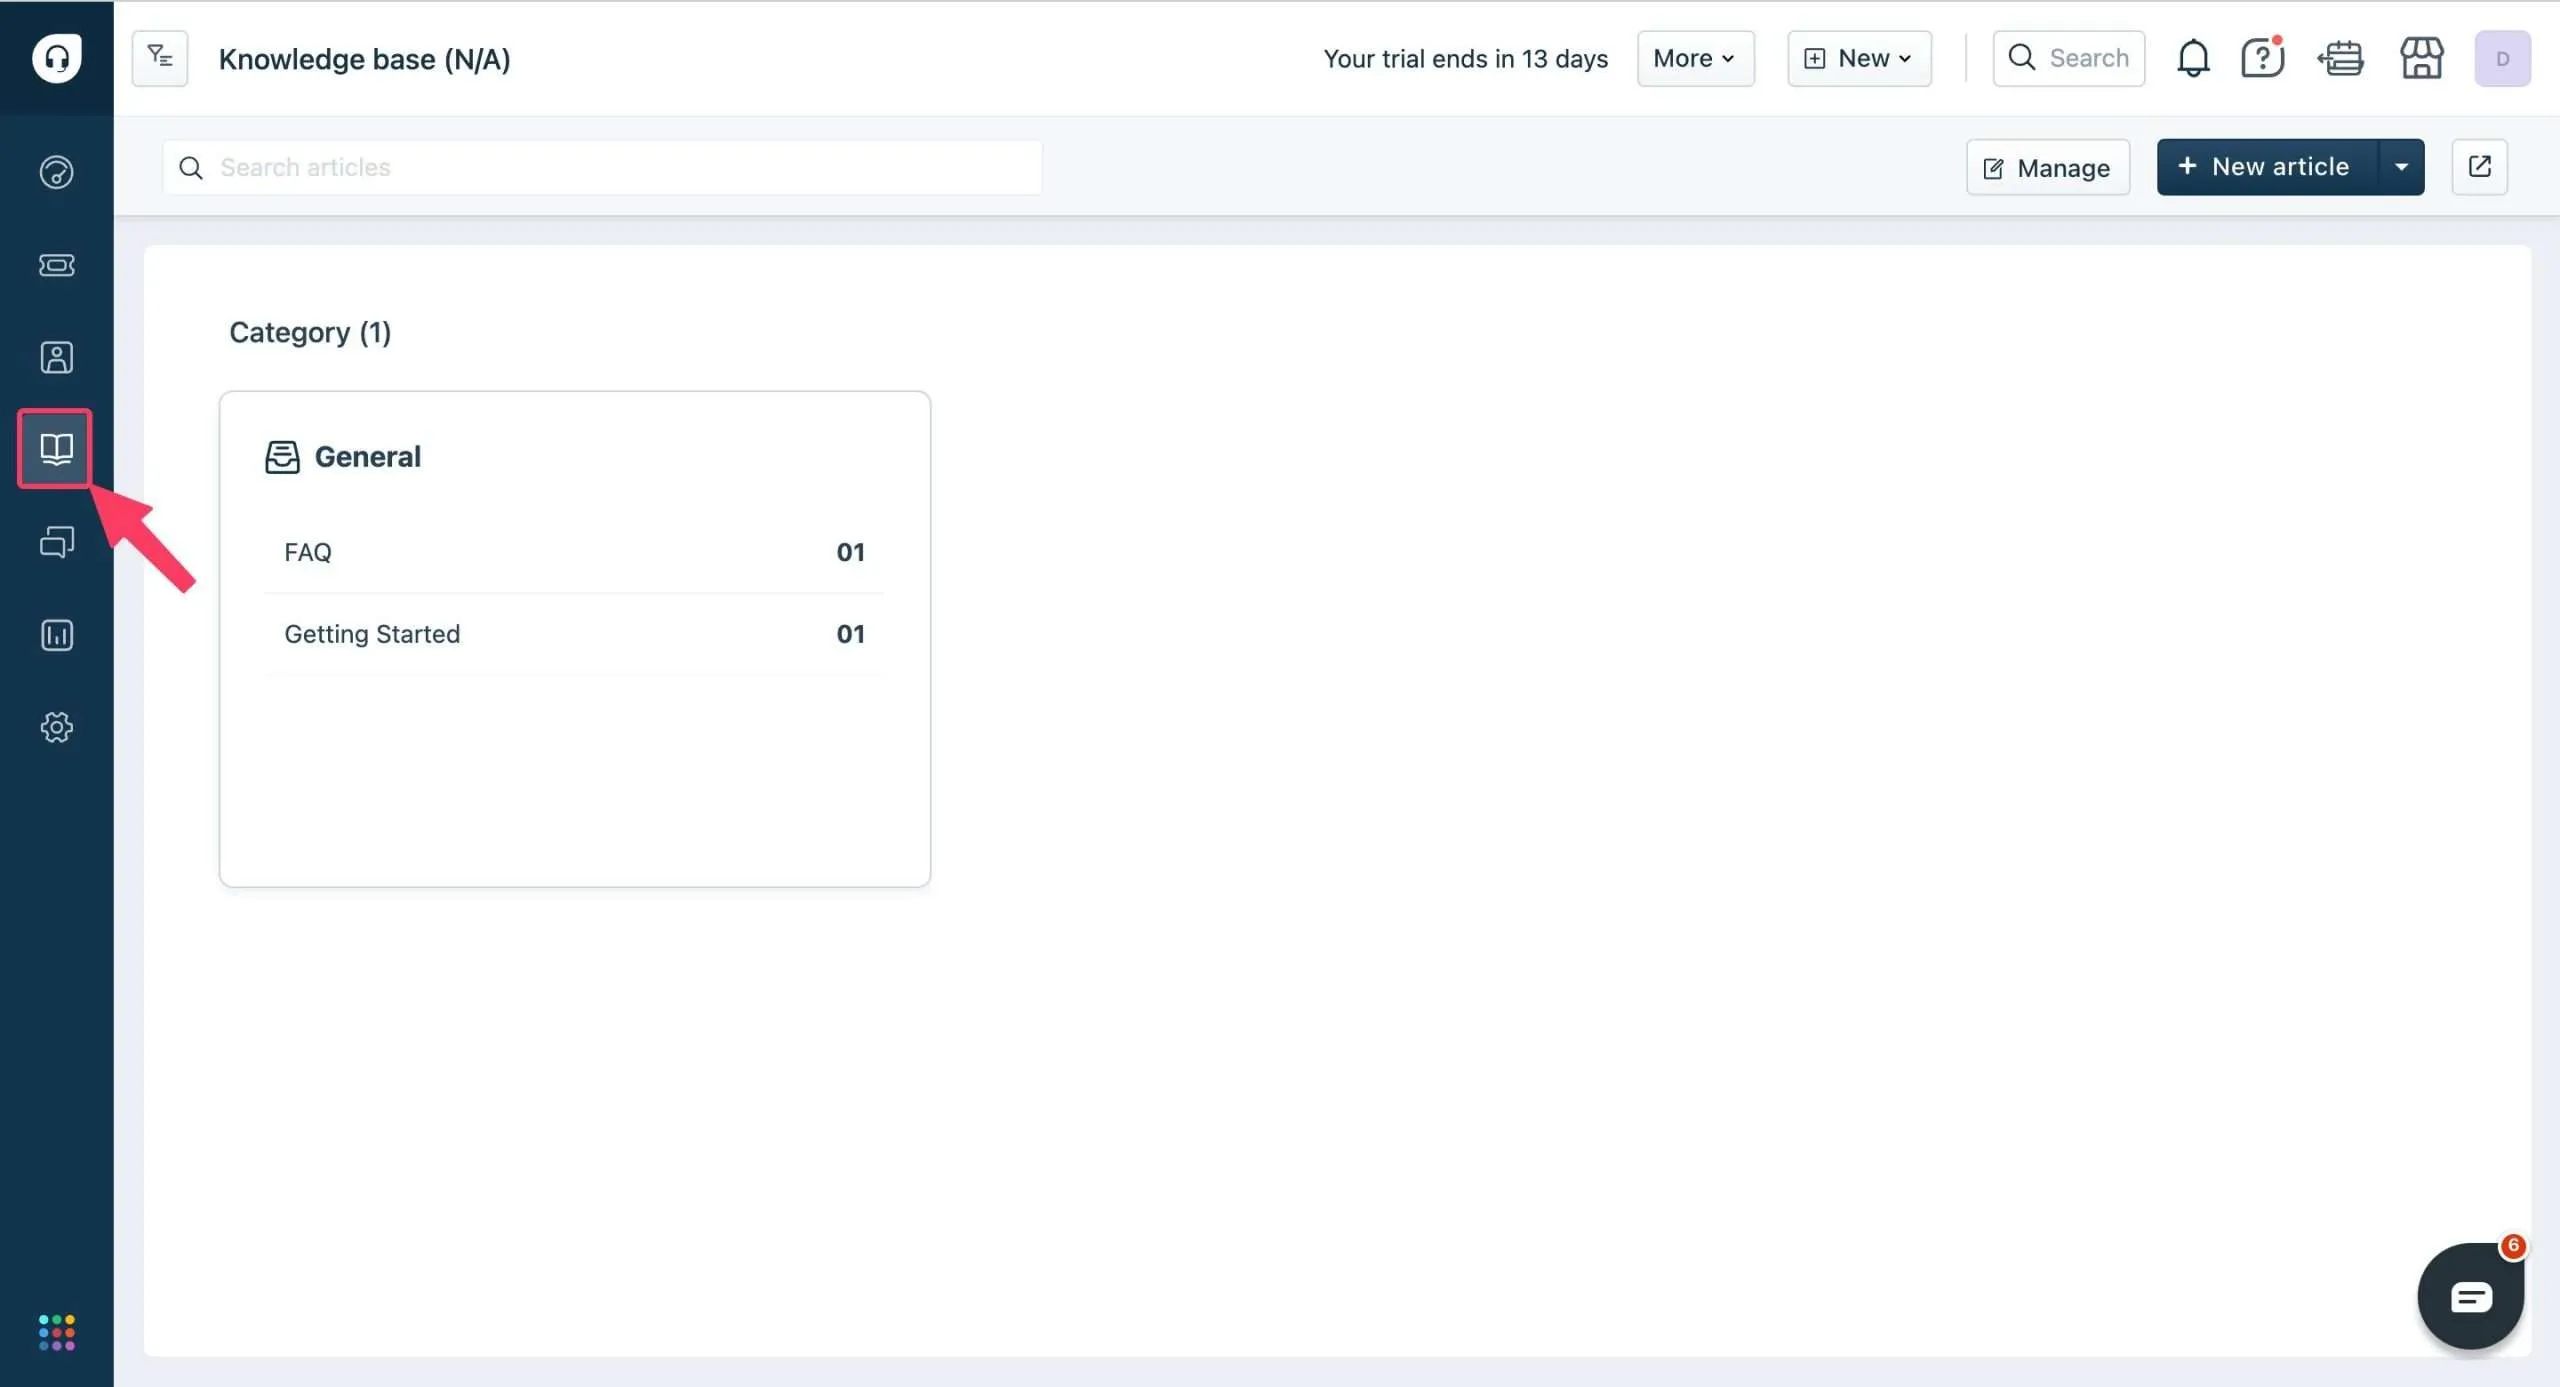Open the chat widget bubble

pyautogui.click(x=2470, y=1296)
